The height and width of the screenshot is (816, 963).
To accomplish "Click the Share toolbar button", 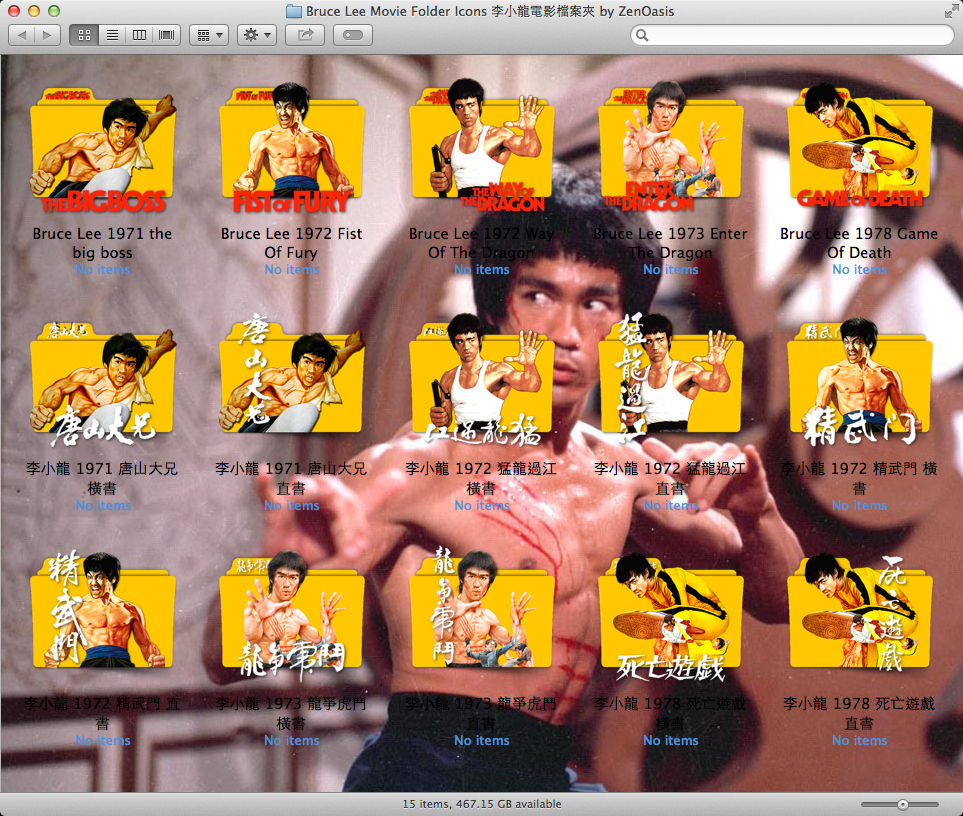I will coord(305,35).
